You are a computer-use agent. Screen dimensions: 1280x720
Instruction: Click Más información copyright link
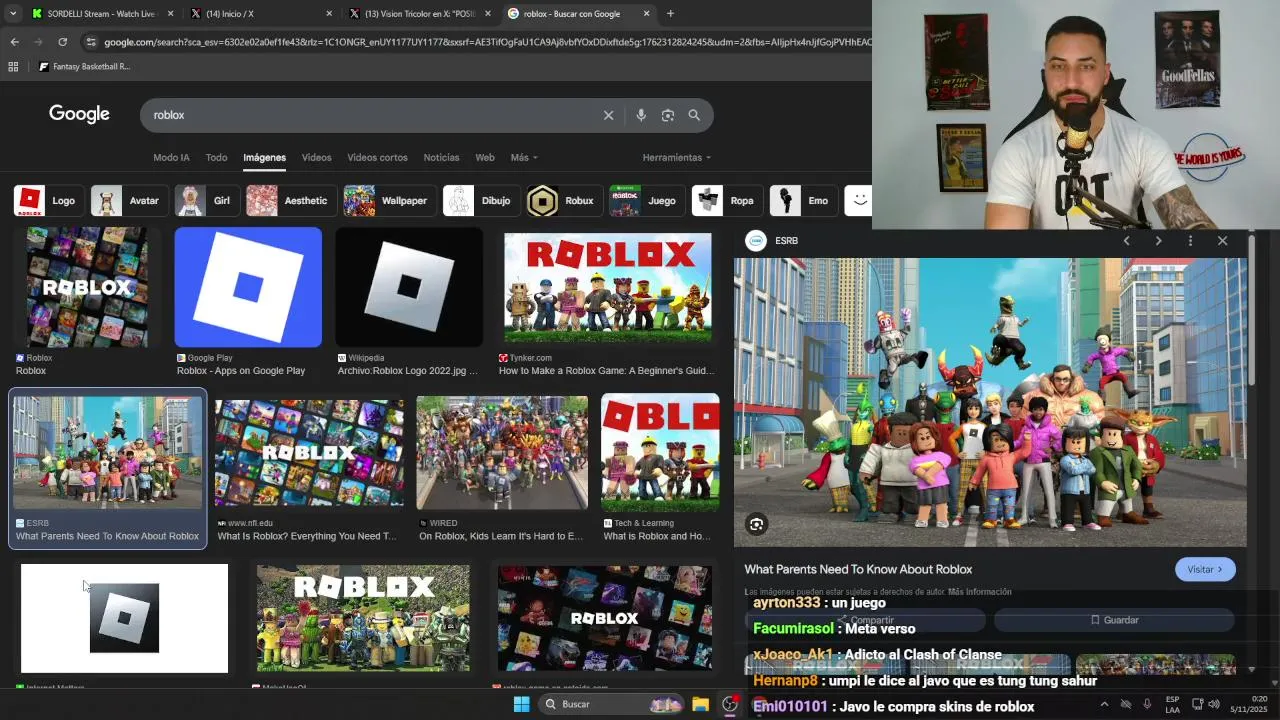(x=979, y=592)
